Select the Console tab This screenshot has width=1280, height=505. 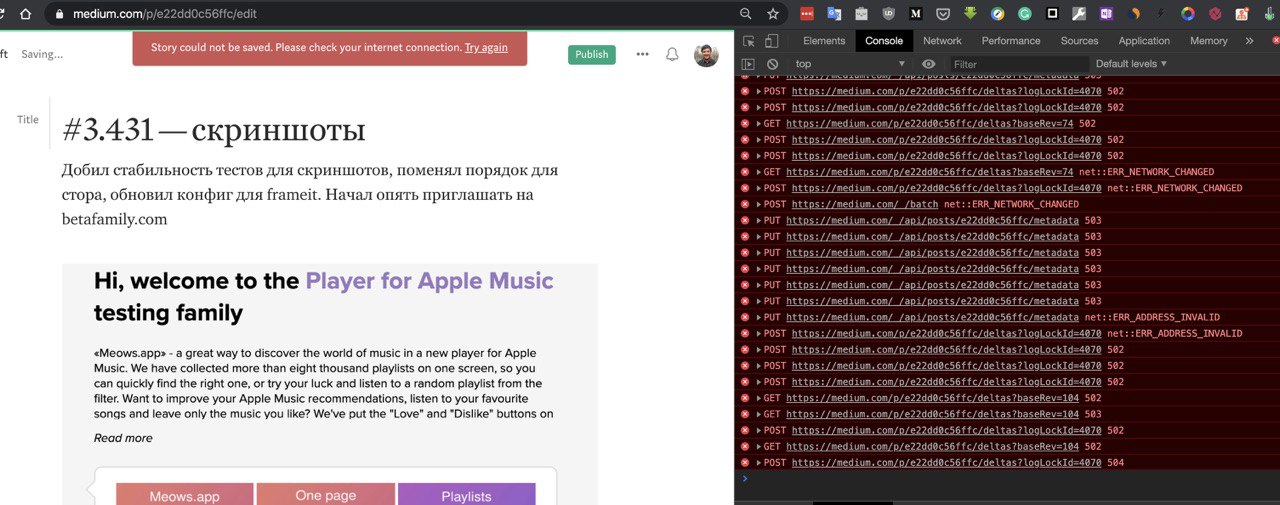point(884,41)
